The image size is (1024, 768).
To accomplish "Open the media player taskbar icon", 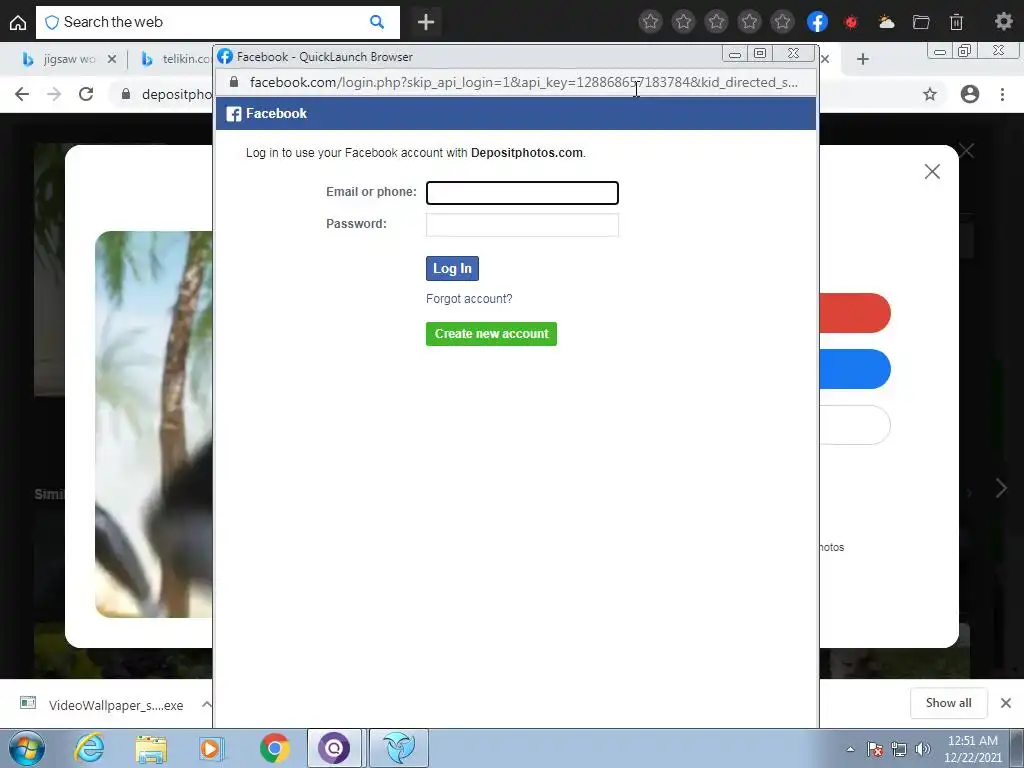I will coord(210,748).
